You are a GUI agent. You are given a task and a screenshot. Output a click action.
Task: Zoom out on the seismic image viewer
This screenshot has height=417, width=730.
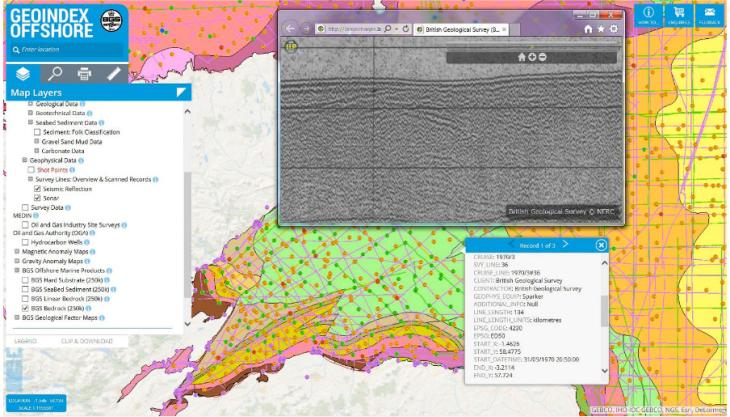click(542, 57)
